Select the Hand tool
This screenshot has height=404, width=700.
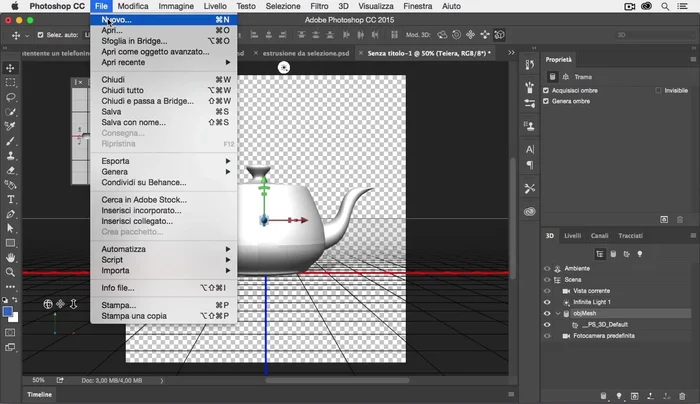11,258
